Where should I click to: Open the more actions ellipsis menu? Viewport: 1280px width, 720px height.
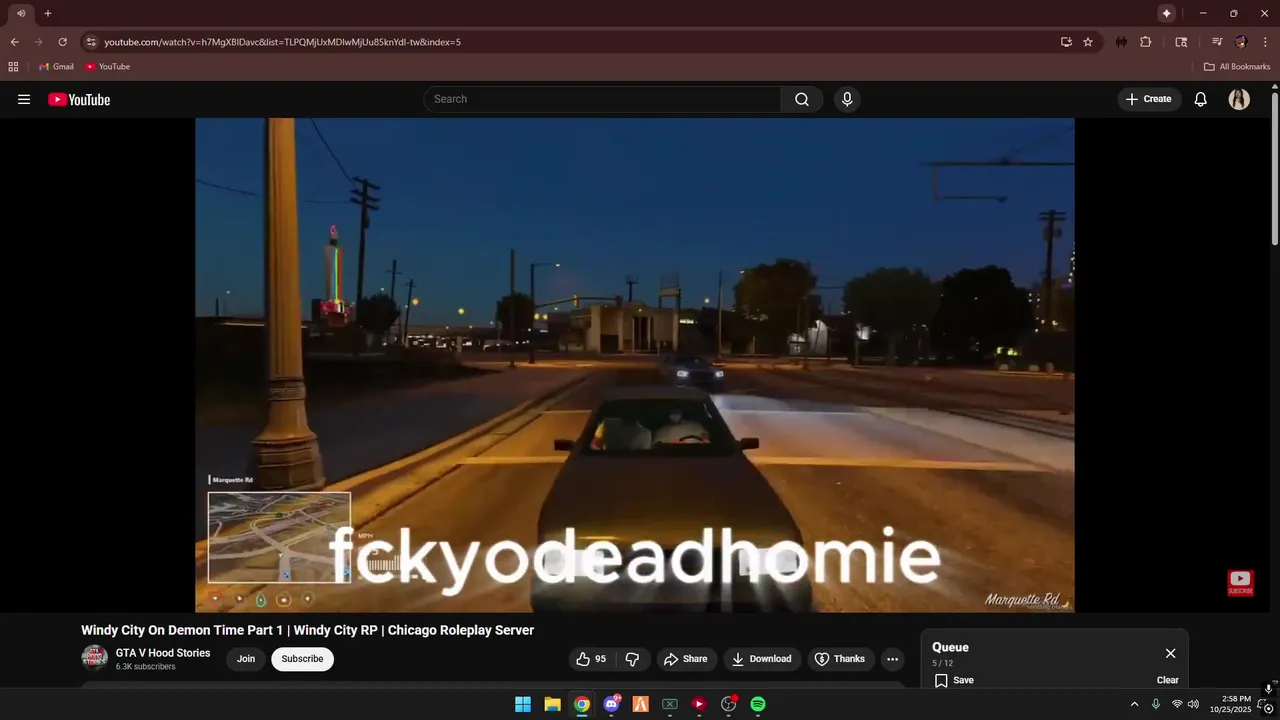click(893, 659)
